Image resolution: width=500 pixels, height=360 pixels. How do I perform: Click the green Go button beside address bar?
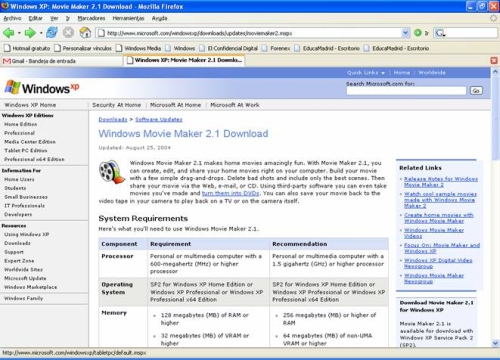point(418,33)
